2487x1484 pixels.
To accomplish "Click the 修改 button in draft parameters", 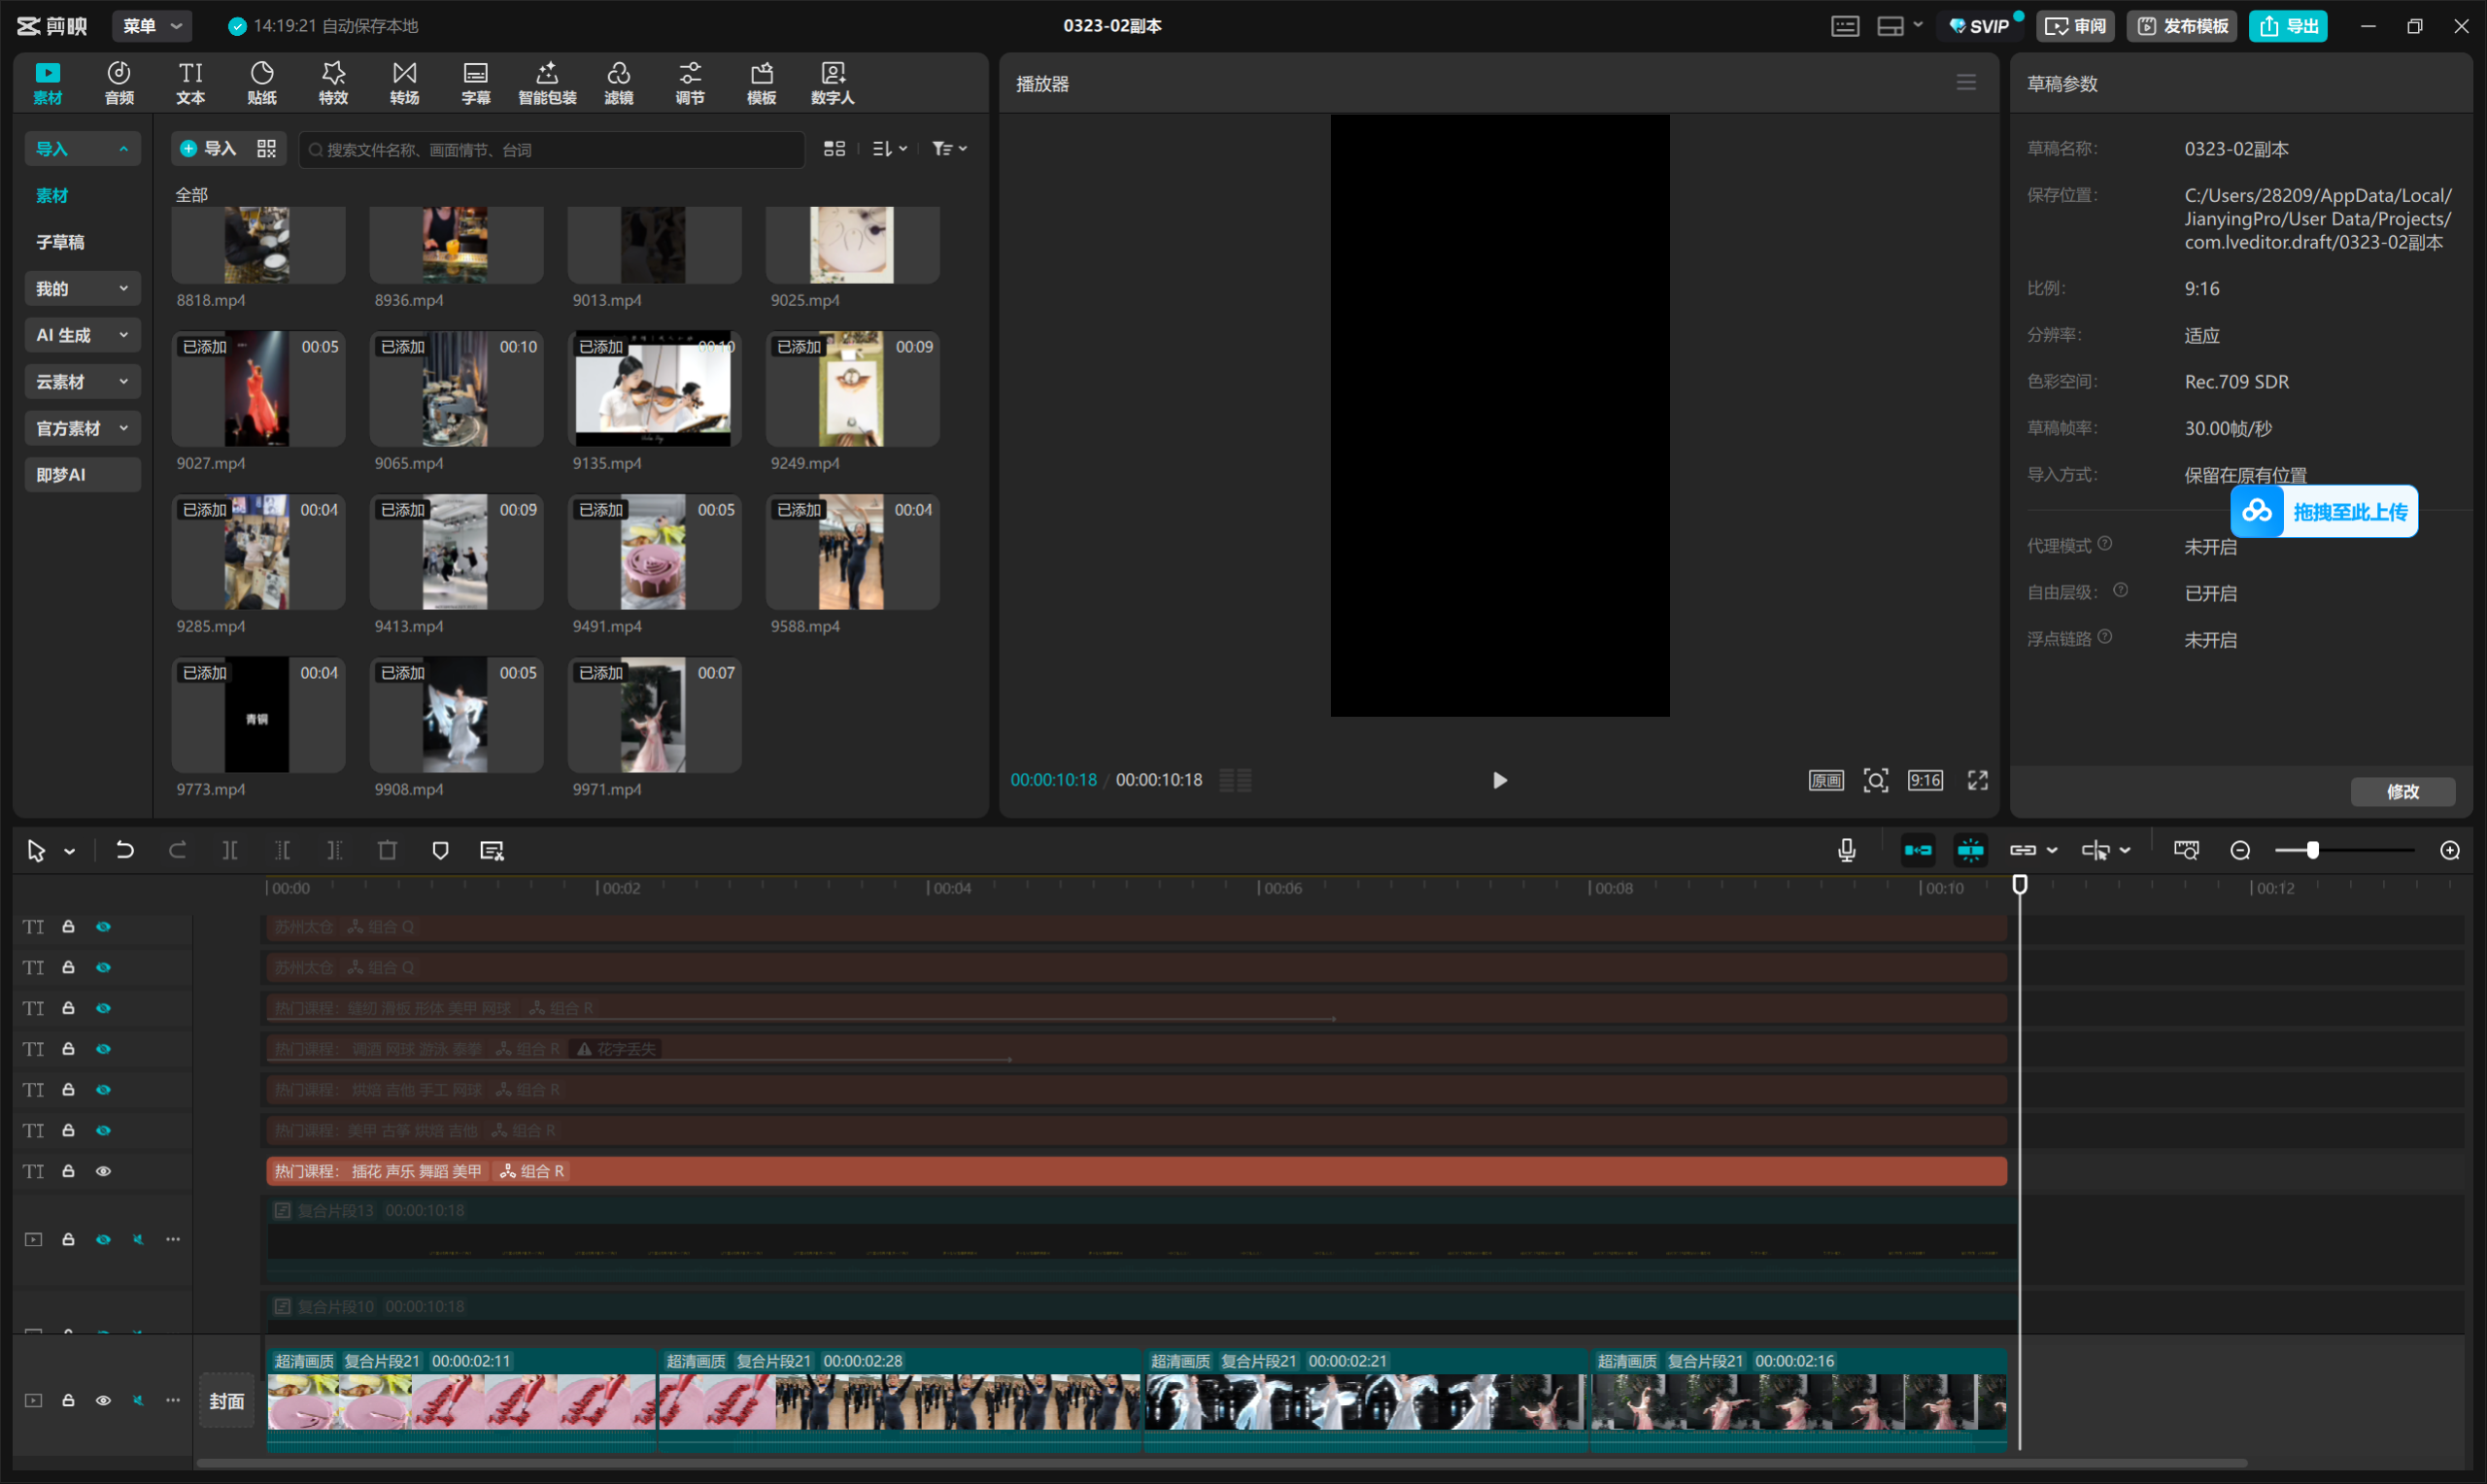I will (x=2402, y=791).
